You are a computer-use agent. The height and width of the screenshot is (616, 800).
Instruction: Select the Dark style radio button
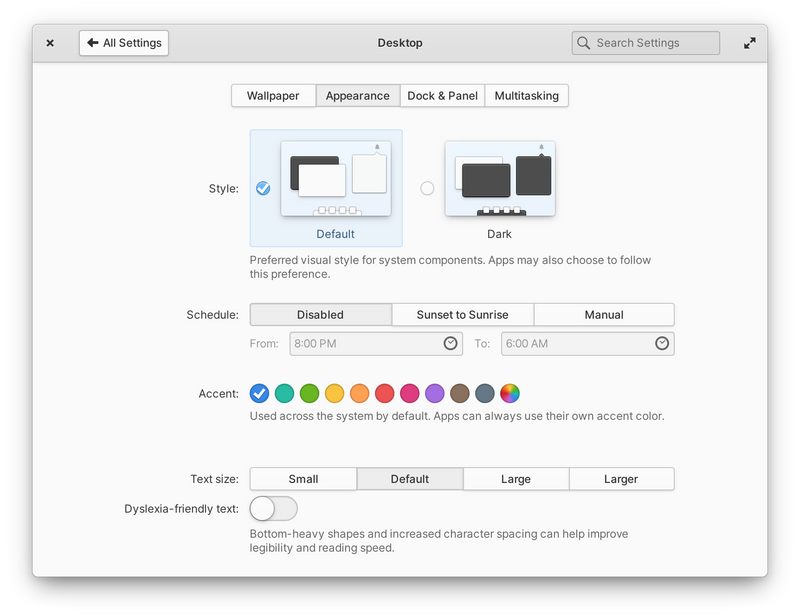pos(427,188)
